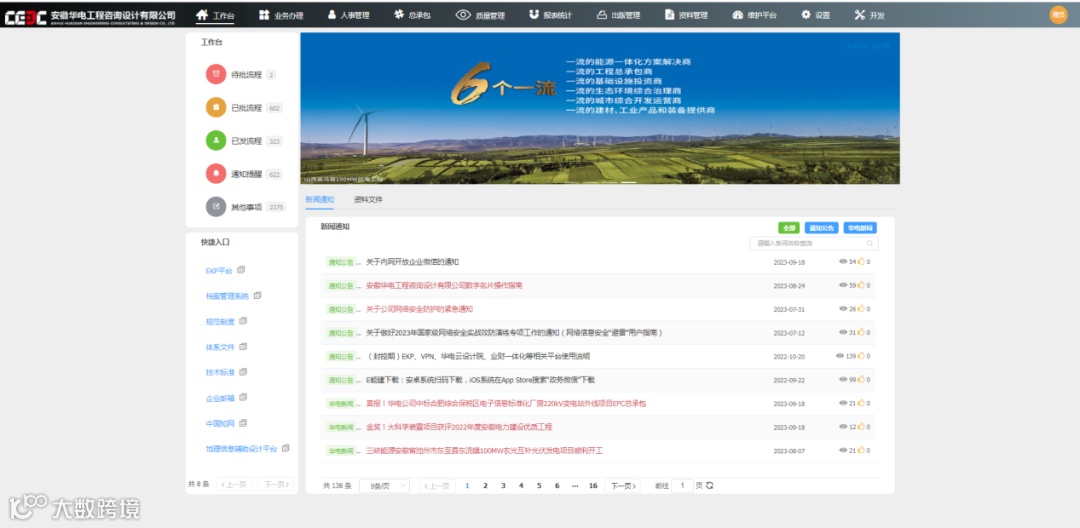Viewport: 1080px width, 528px height.
Task: Like the notice dated 2022-10-20
Action: pos(861,356)
